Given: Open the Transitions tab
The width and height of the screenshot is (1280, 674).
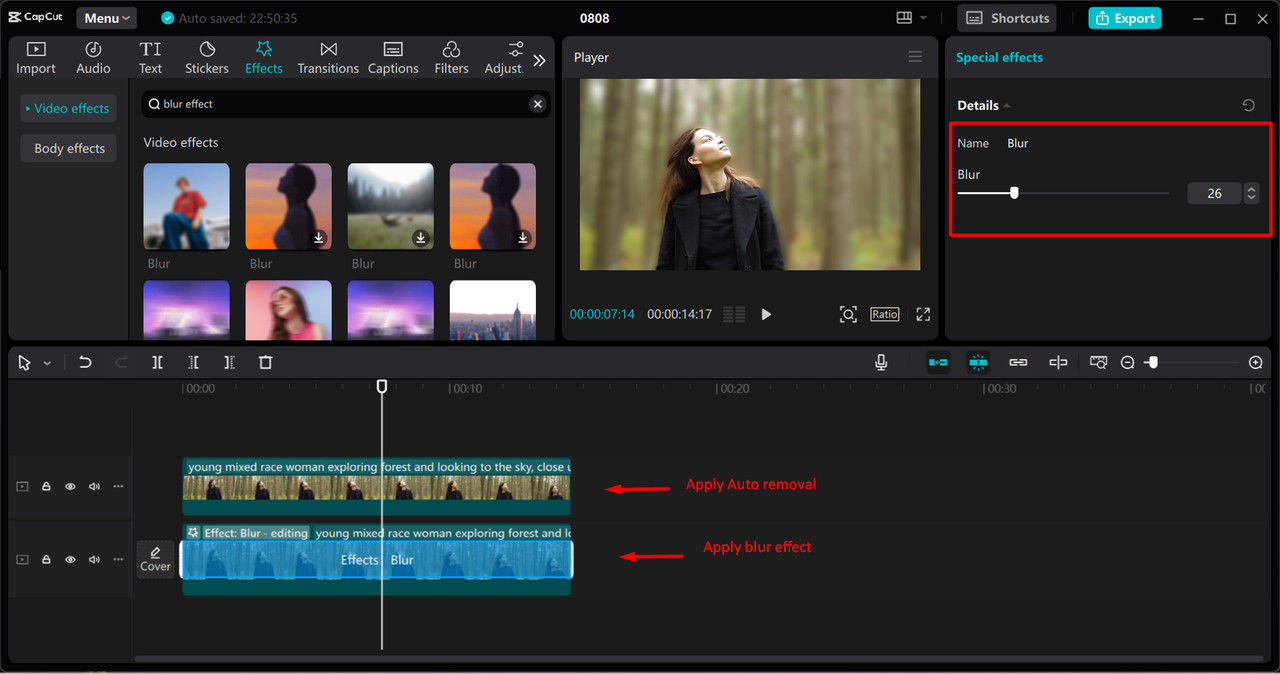Looking at the screenshot, I should [328, 58].
